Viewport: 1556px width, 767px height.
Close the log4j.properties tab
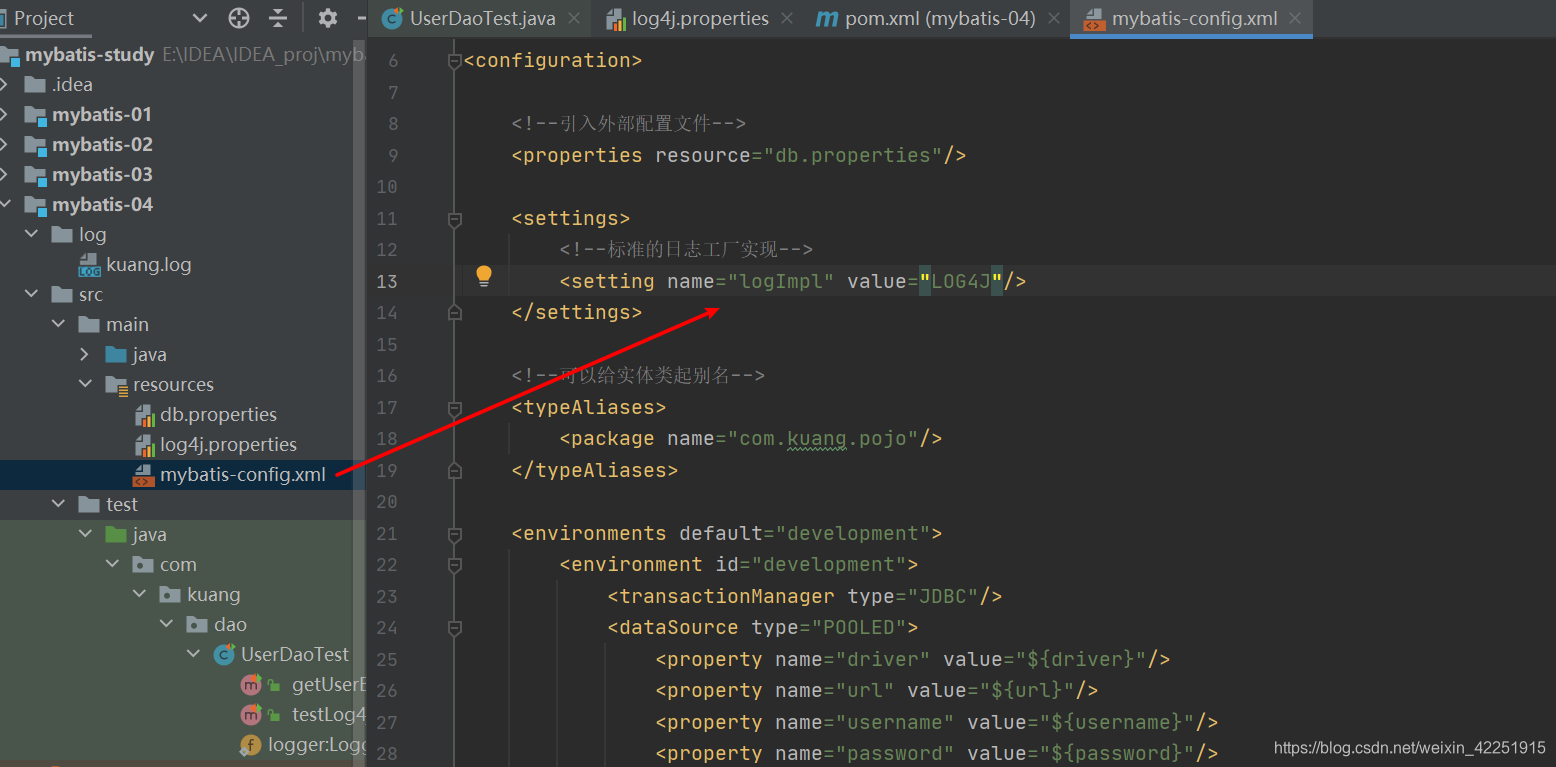tap(787, 18)
